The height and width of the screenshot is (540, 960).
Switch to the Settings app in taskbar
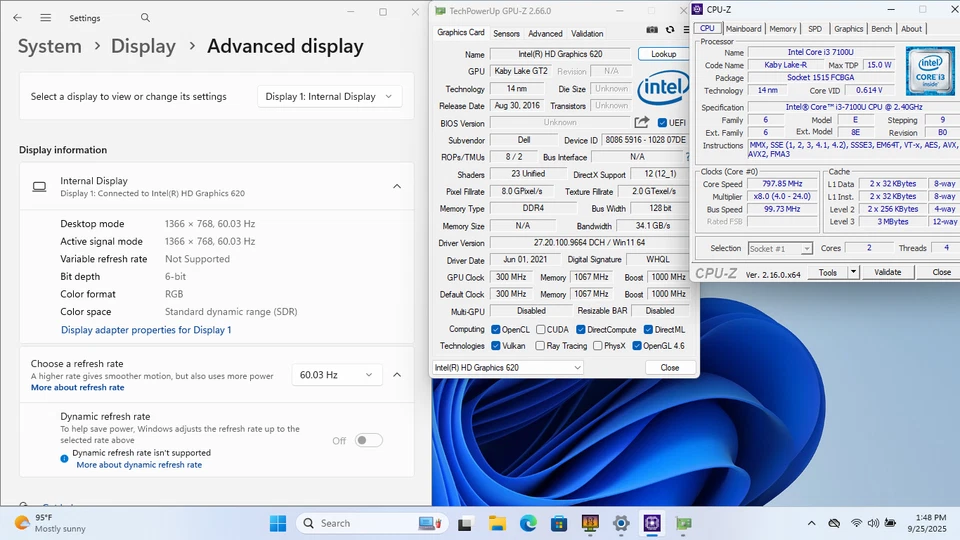621,523
